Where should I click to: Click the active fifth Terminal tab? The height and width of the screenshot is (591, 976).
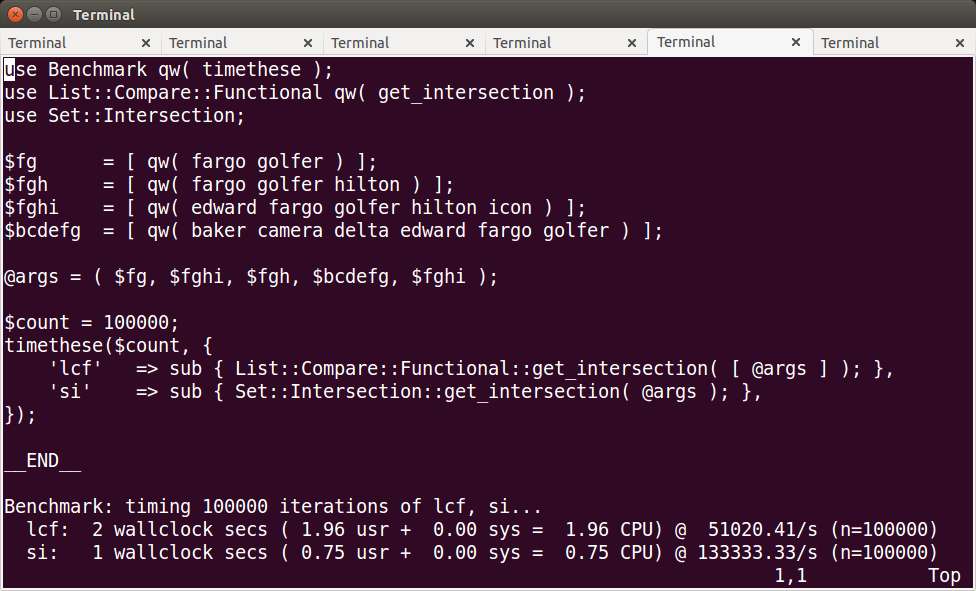[686, 42]
